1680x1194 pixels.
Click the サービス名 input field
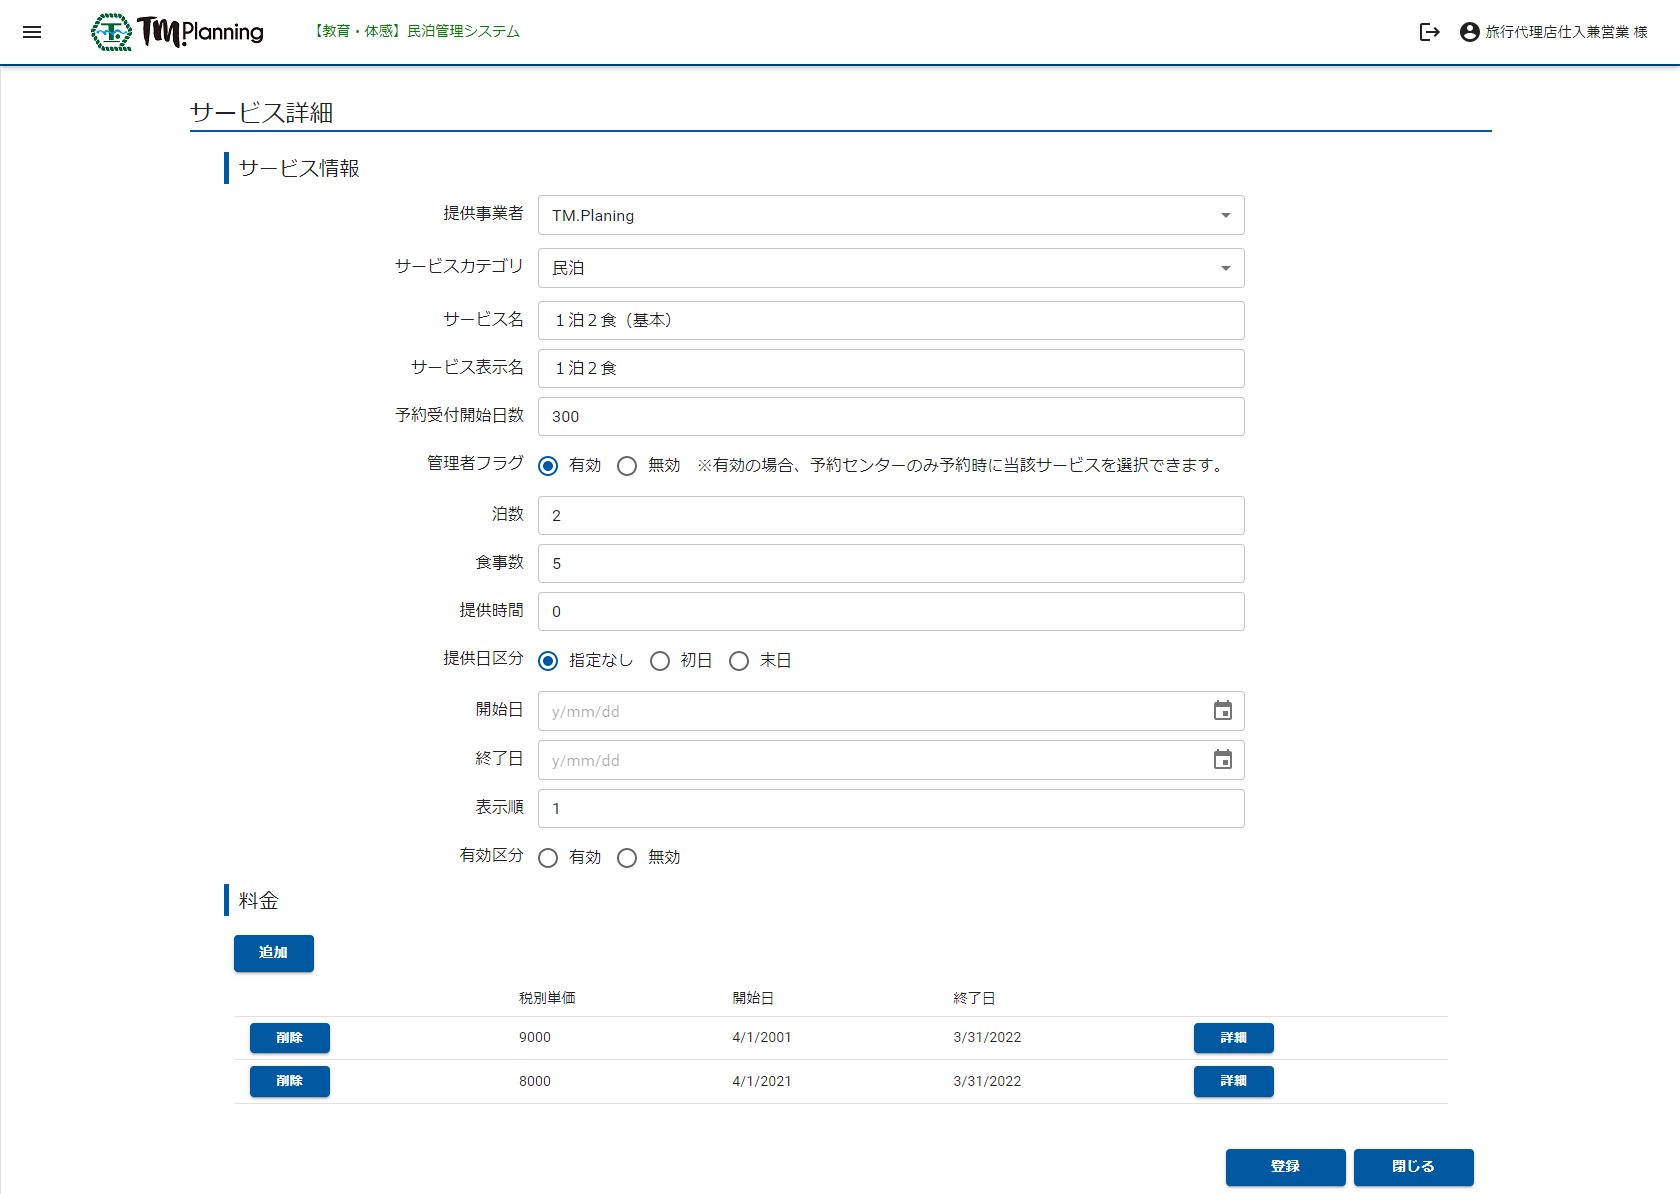pos(890,320)
